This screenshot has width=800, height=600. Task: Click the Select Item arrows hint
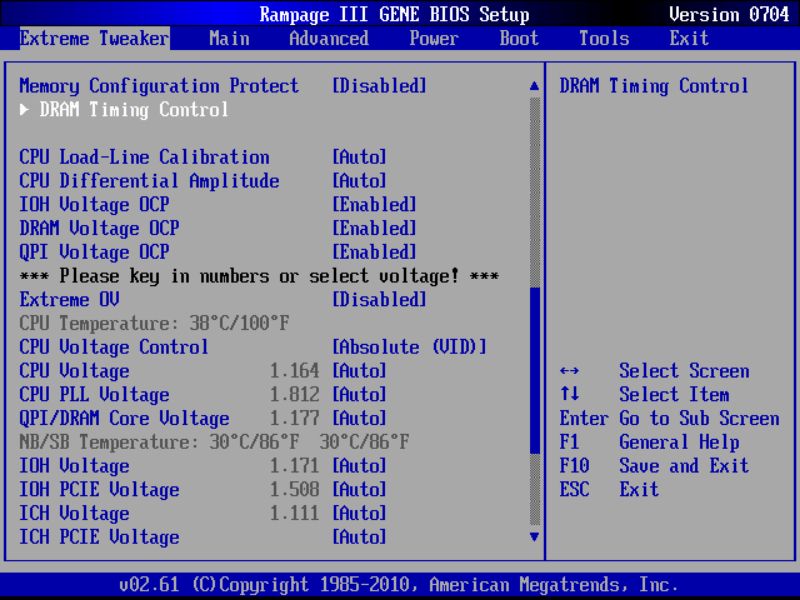pos(644,394)
